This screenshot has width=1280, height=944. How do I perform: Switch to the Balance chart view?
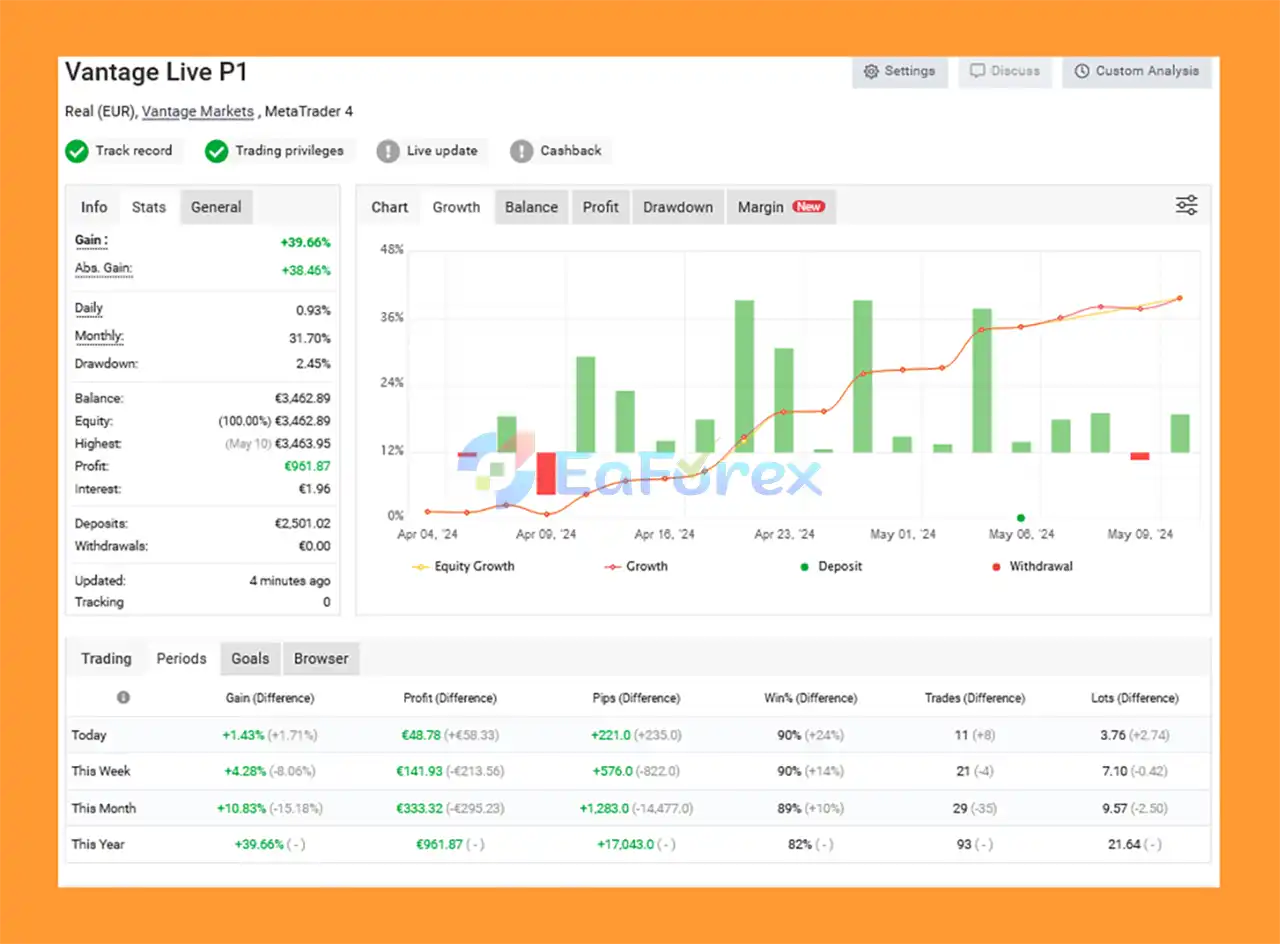tap(531, 206)
